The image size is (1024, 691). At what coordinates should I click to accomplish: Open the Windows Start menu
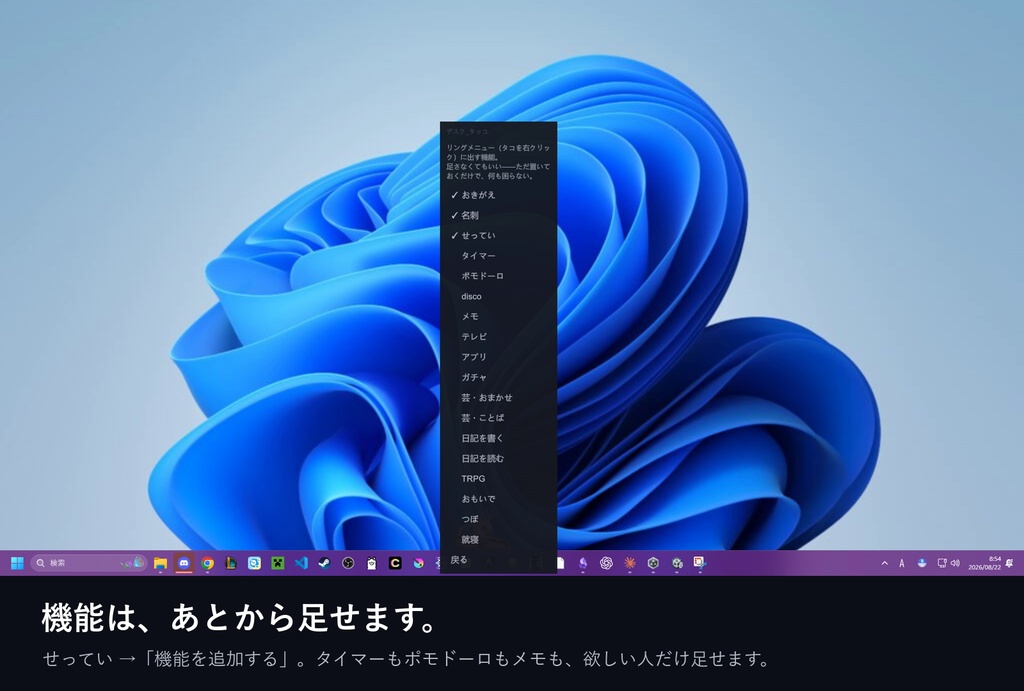click(x=18, y=563)
